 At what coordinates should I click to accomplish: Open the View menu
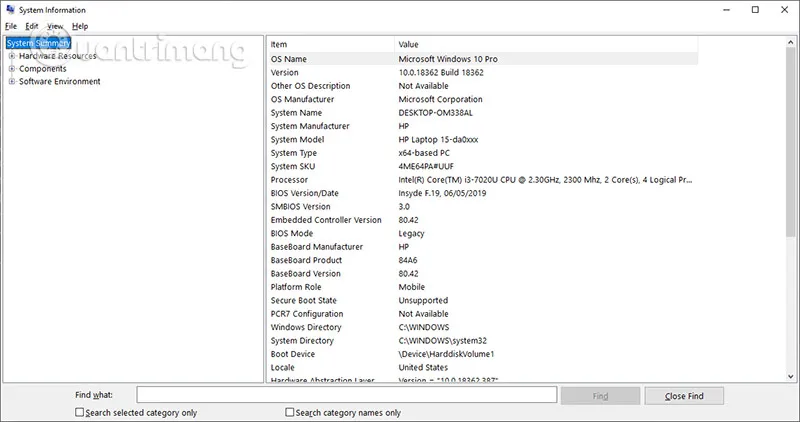coord(55,26)
